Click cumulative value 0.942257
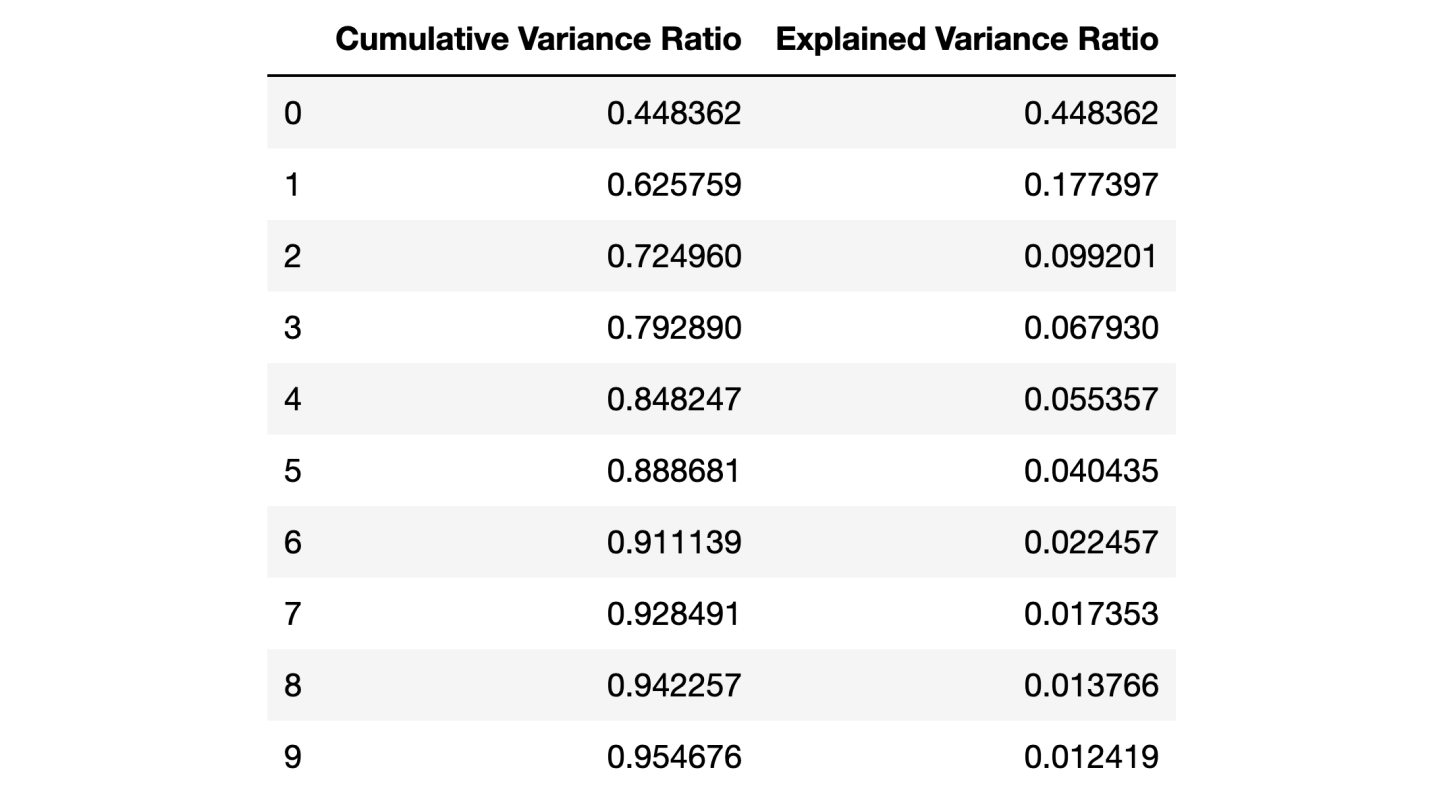1431x799 pixels. tap(674, 686)
